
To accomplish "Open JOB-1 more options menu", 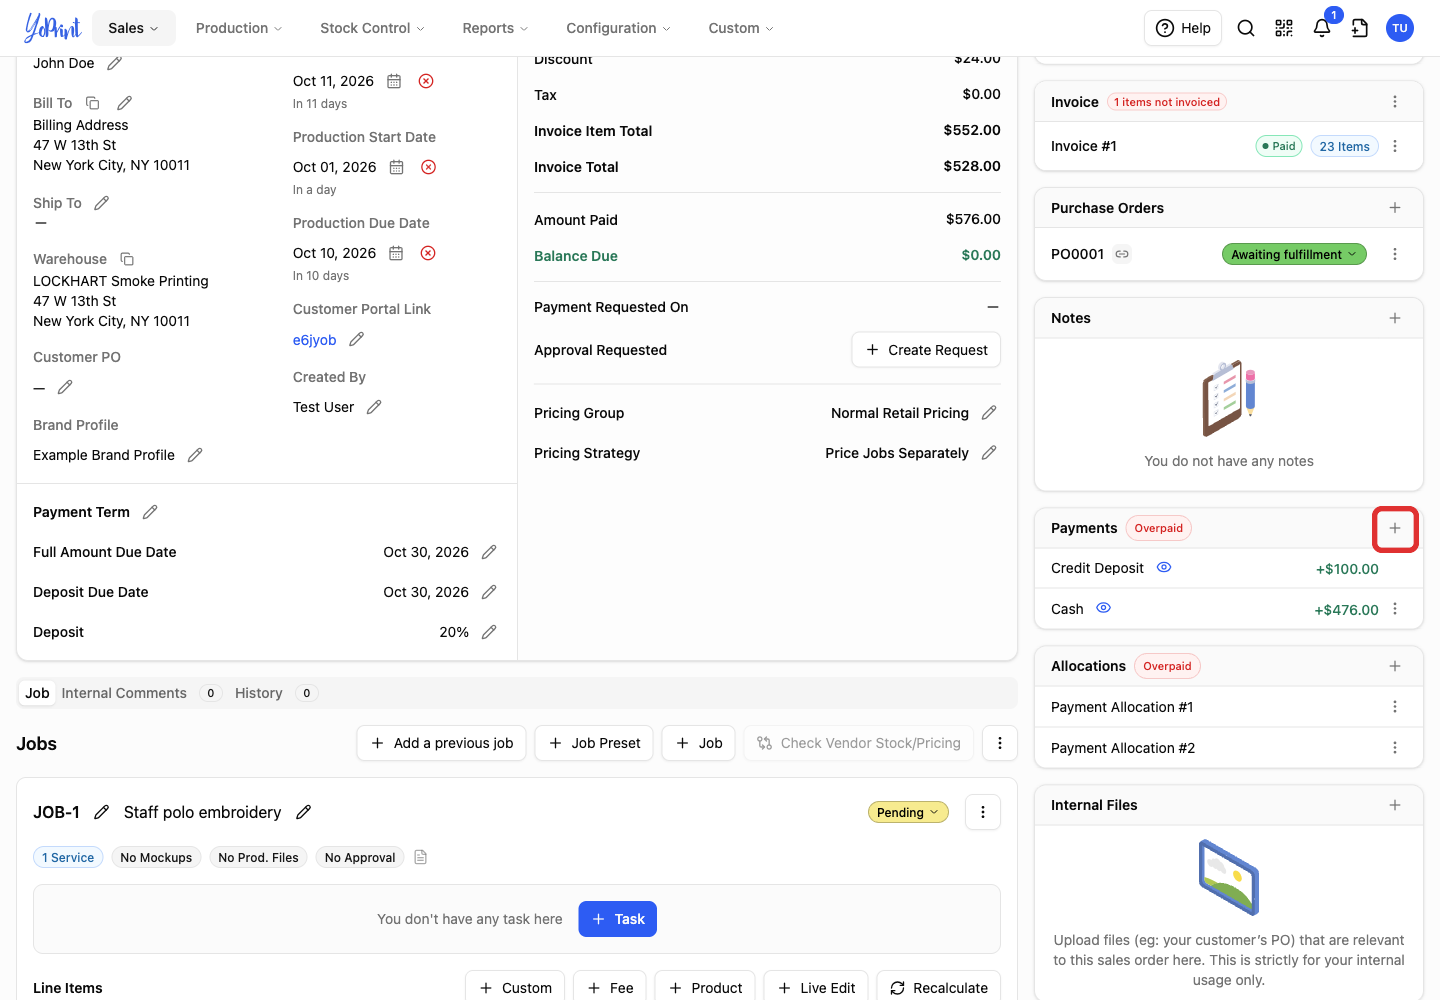I will [x=983, y=812].
